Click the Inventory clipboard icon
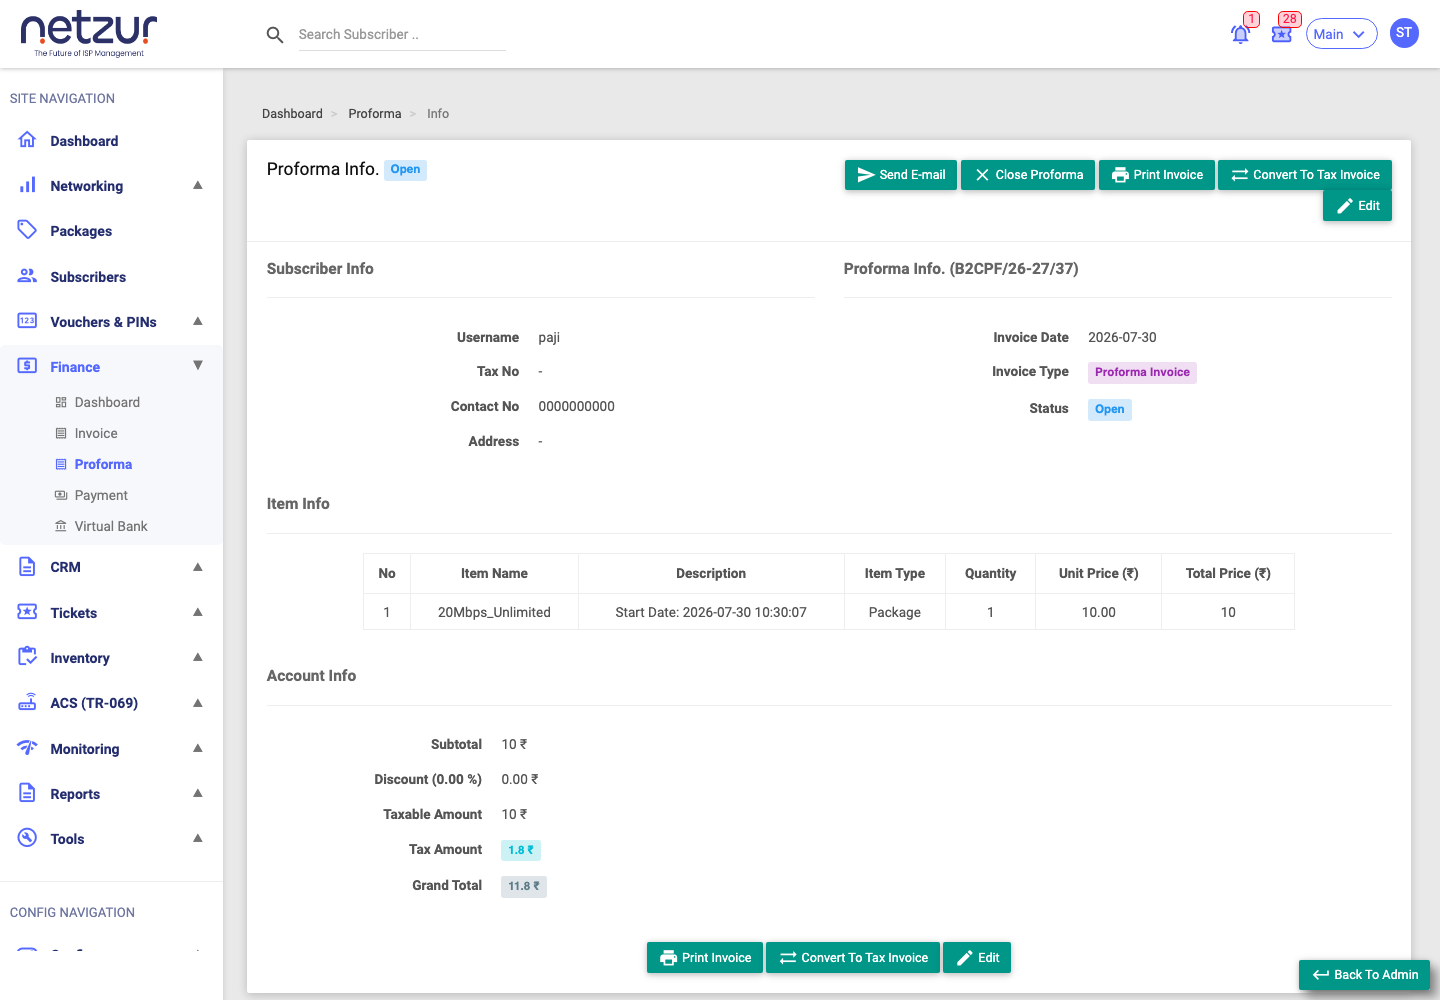The image size is (1440, 1000). pyautogui.click(x=27, y=657)
